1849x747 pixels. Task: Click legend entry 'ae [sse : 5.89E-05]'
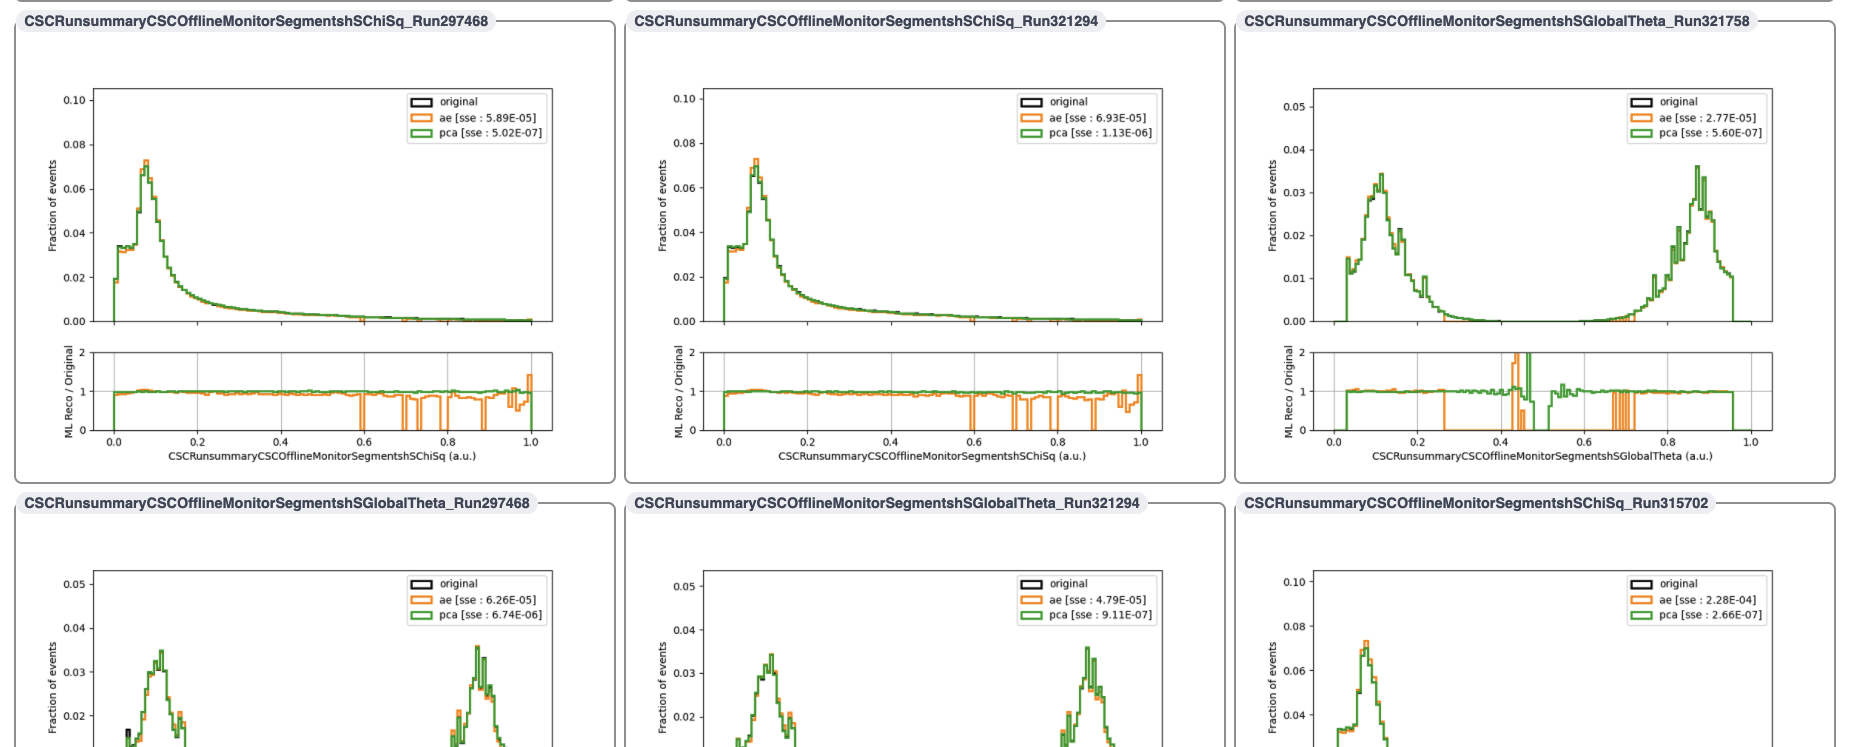tap(487, 118)
